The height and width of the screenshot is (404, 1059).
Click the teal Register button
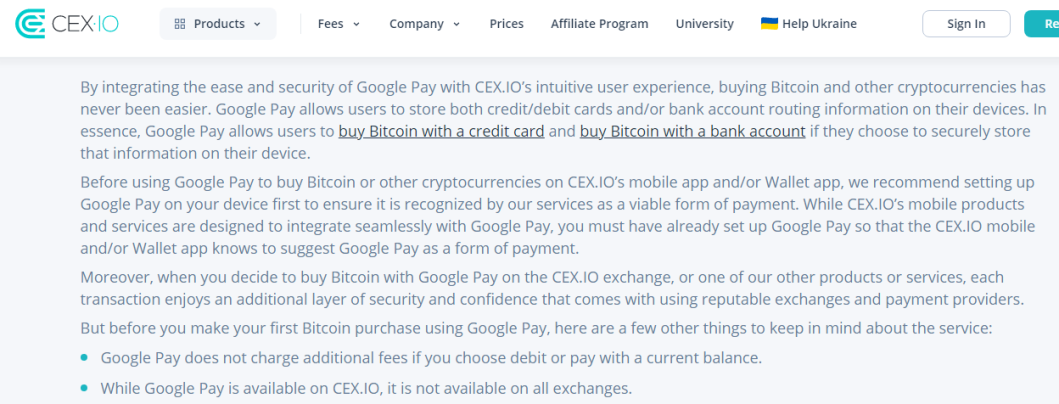1042,24
